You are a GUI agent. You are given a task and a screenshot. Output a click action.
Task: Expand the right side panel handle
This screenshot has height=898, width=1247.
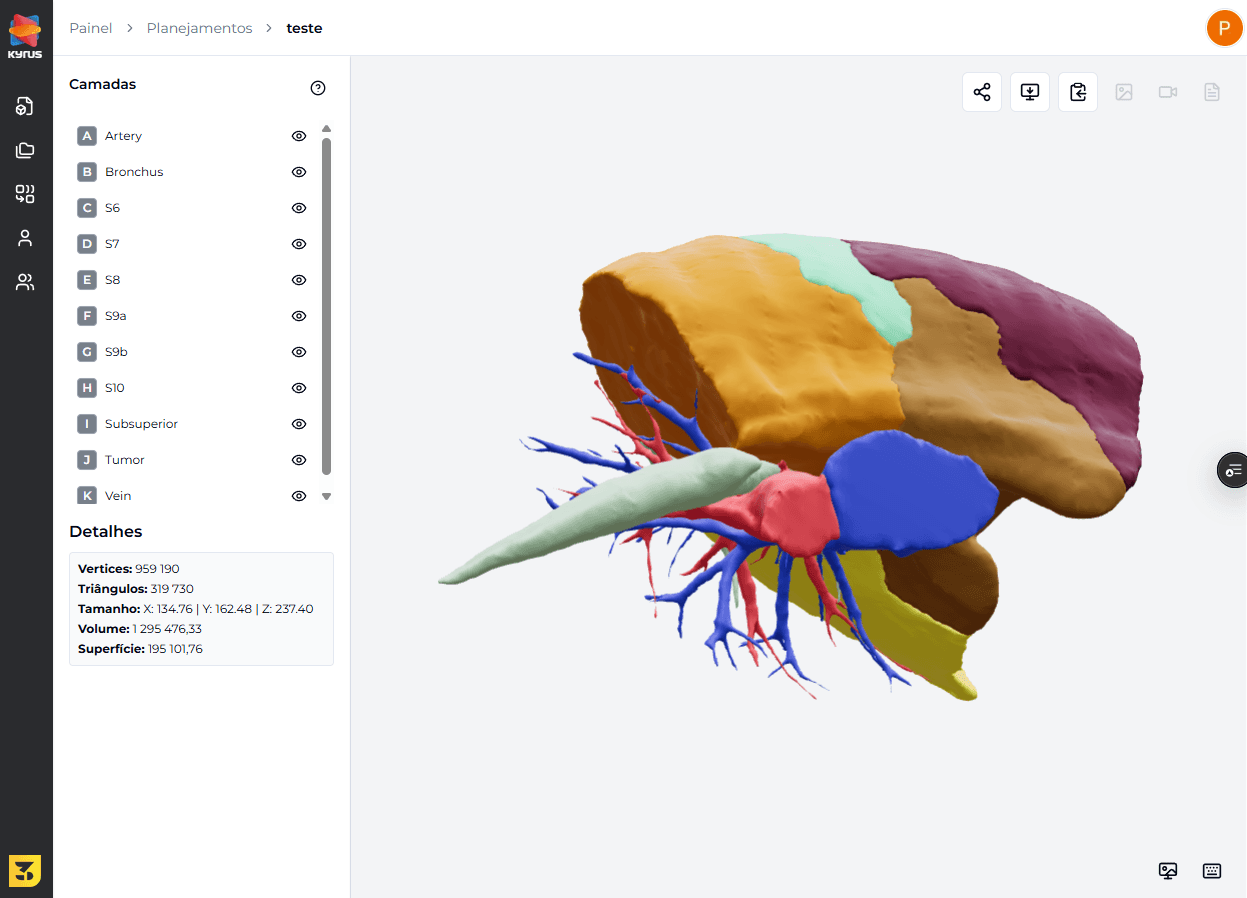tap(1233, 469)
